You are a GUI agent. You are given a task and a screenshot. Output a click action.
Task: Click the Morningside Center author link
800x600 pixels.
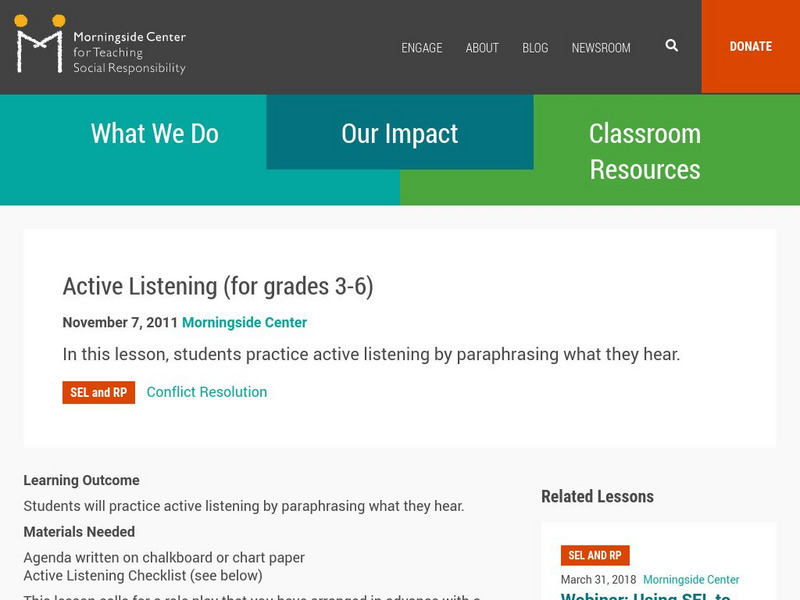244,323
